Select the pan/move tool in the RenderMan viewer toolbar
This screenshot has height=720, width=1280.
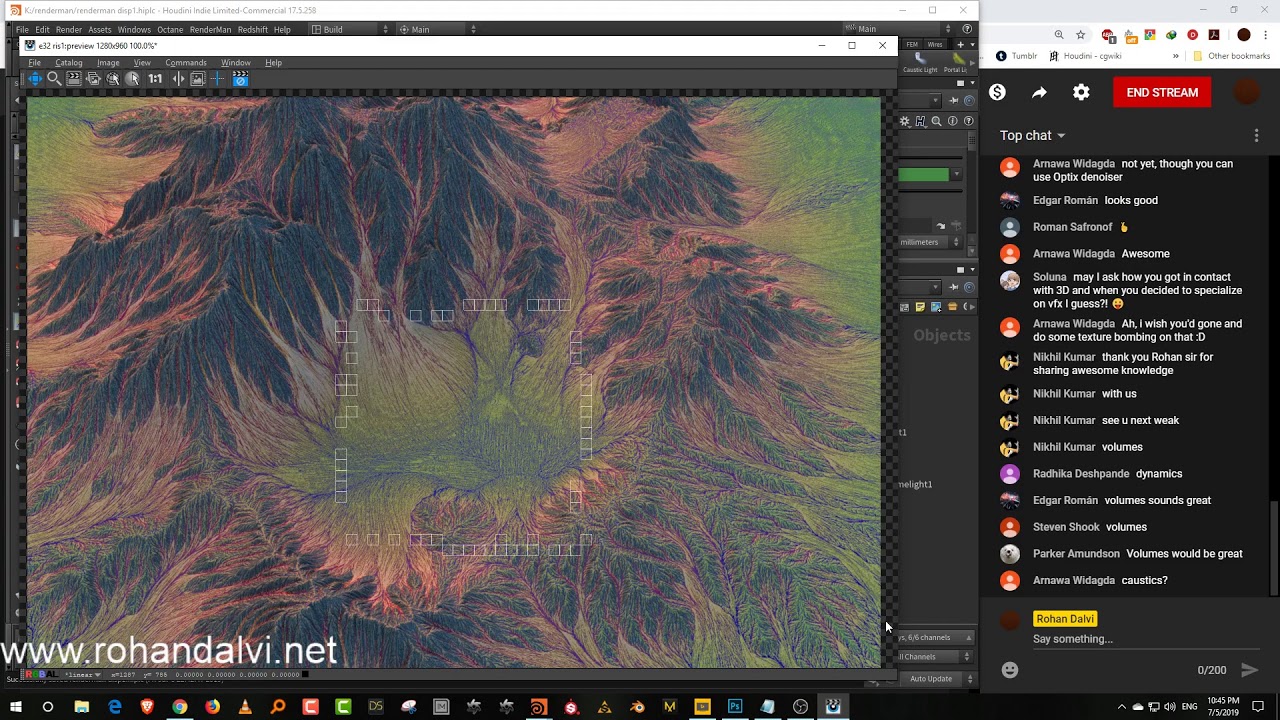(35, 79)
